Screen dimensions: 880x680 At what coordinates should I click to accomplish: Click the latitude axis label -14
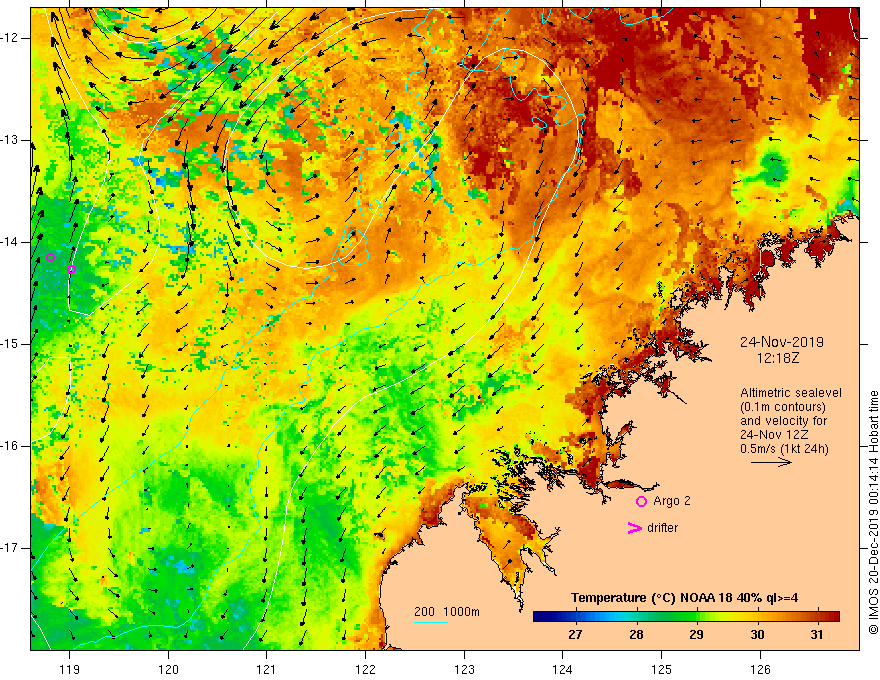coord(11,242)
